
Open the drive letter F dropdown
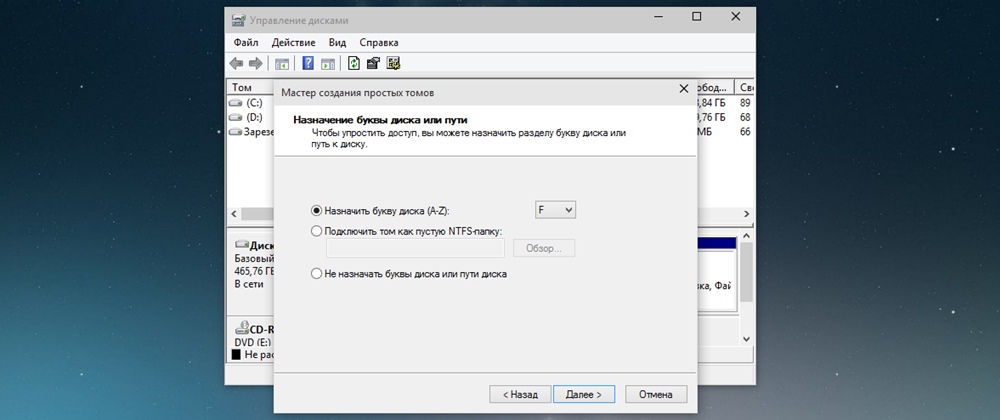tap(557, 210)
